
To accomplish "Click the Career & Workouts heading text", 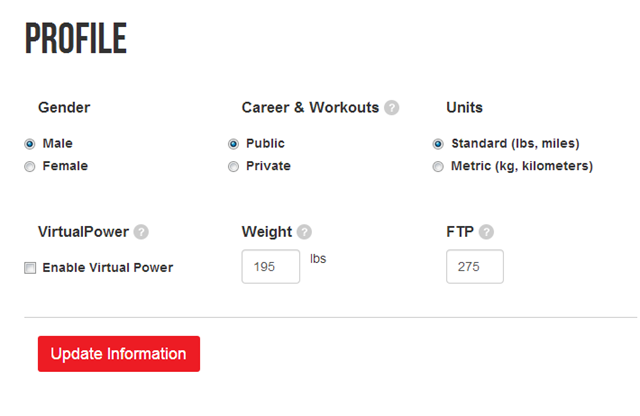I will point(310,108).
